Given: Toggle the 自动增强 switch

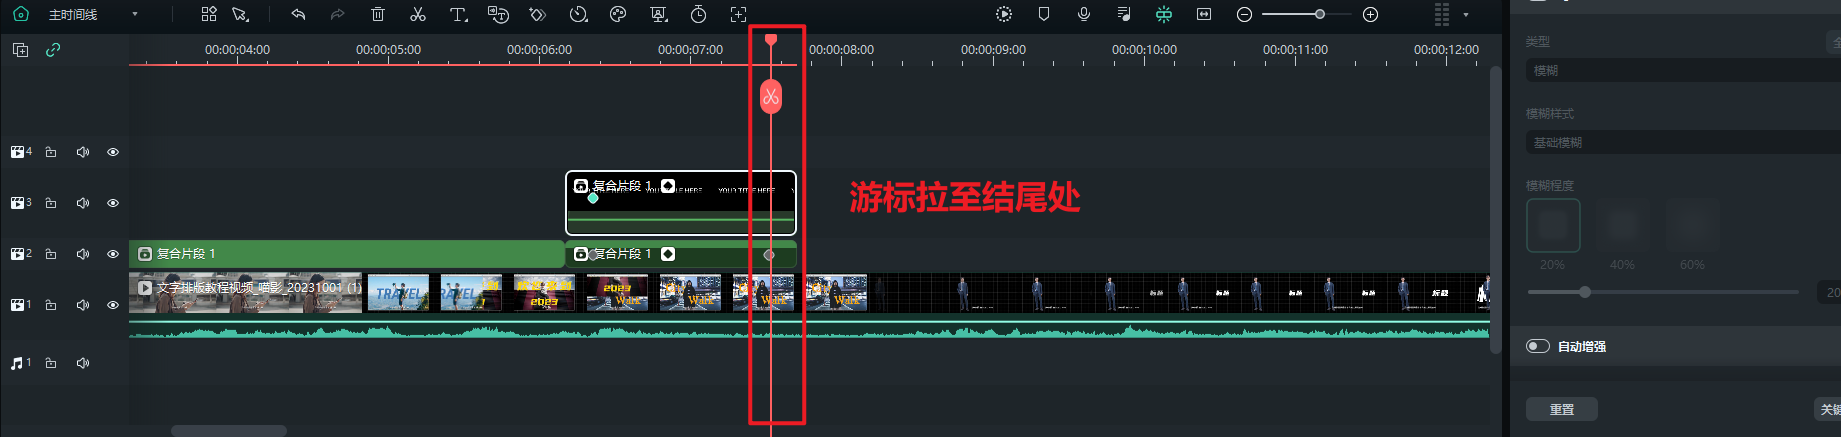Looking at the screenshot, I should (x=1538, y=346).
